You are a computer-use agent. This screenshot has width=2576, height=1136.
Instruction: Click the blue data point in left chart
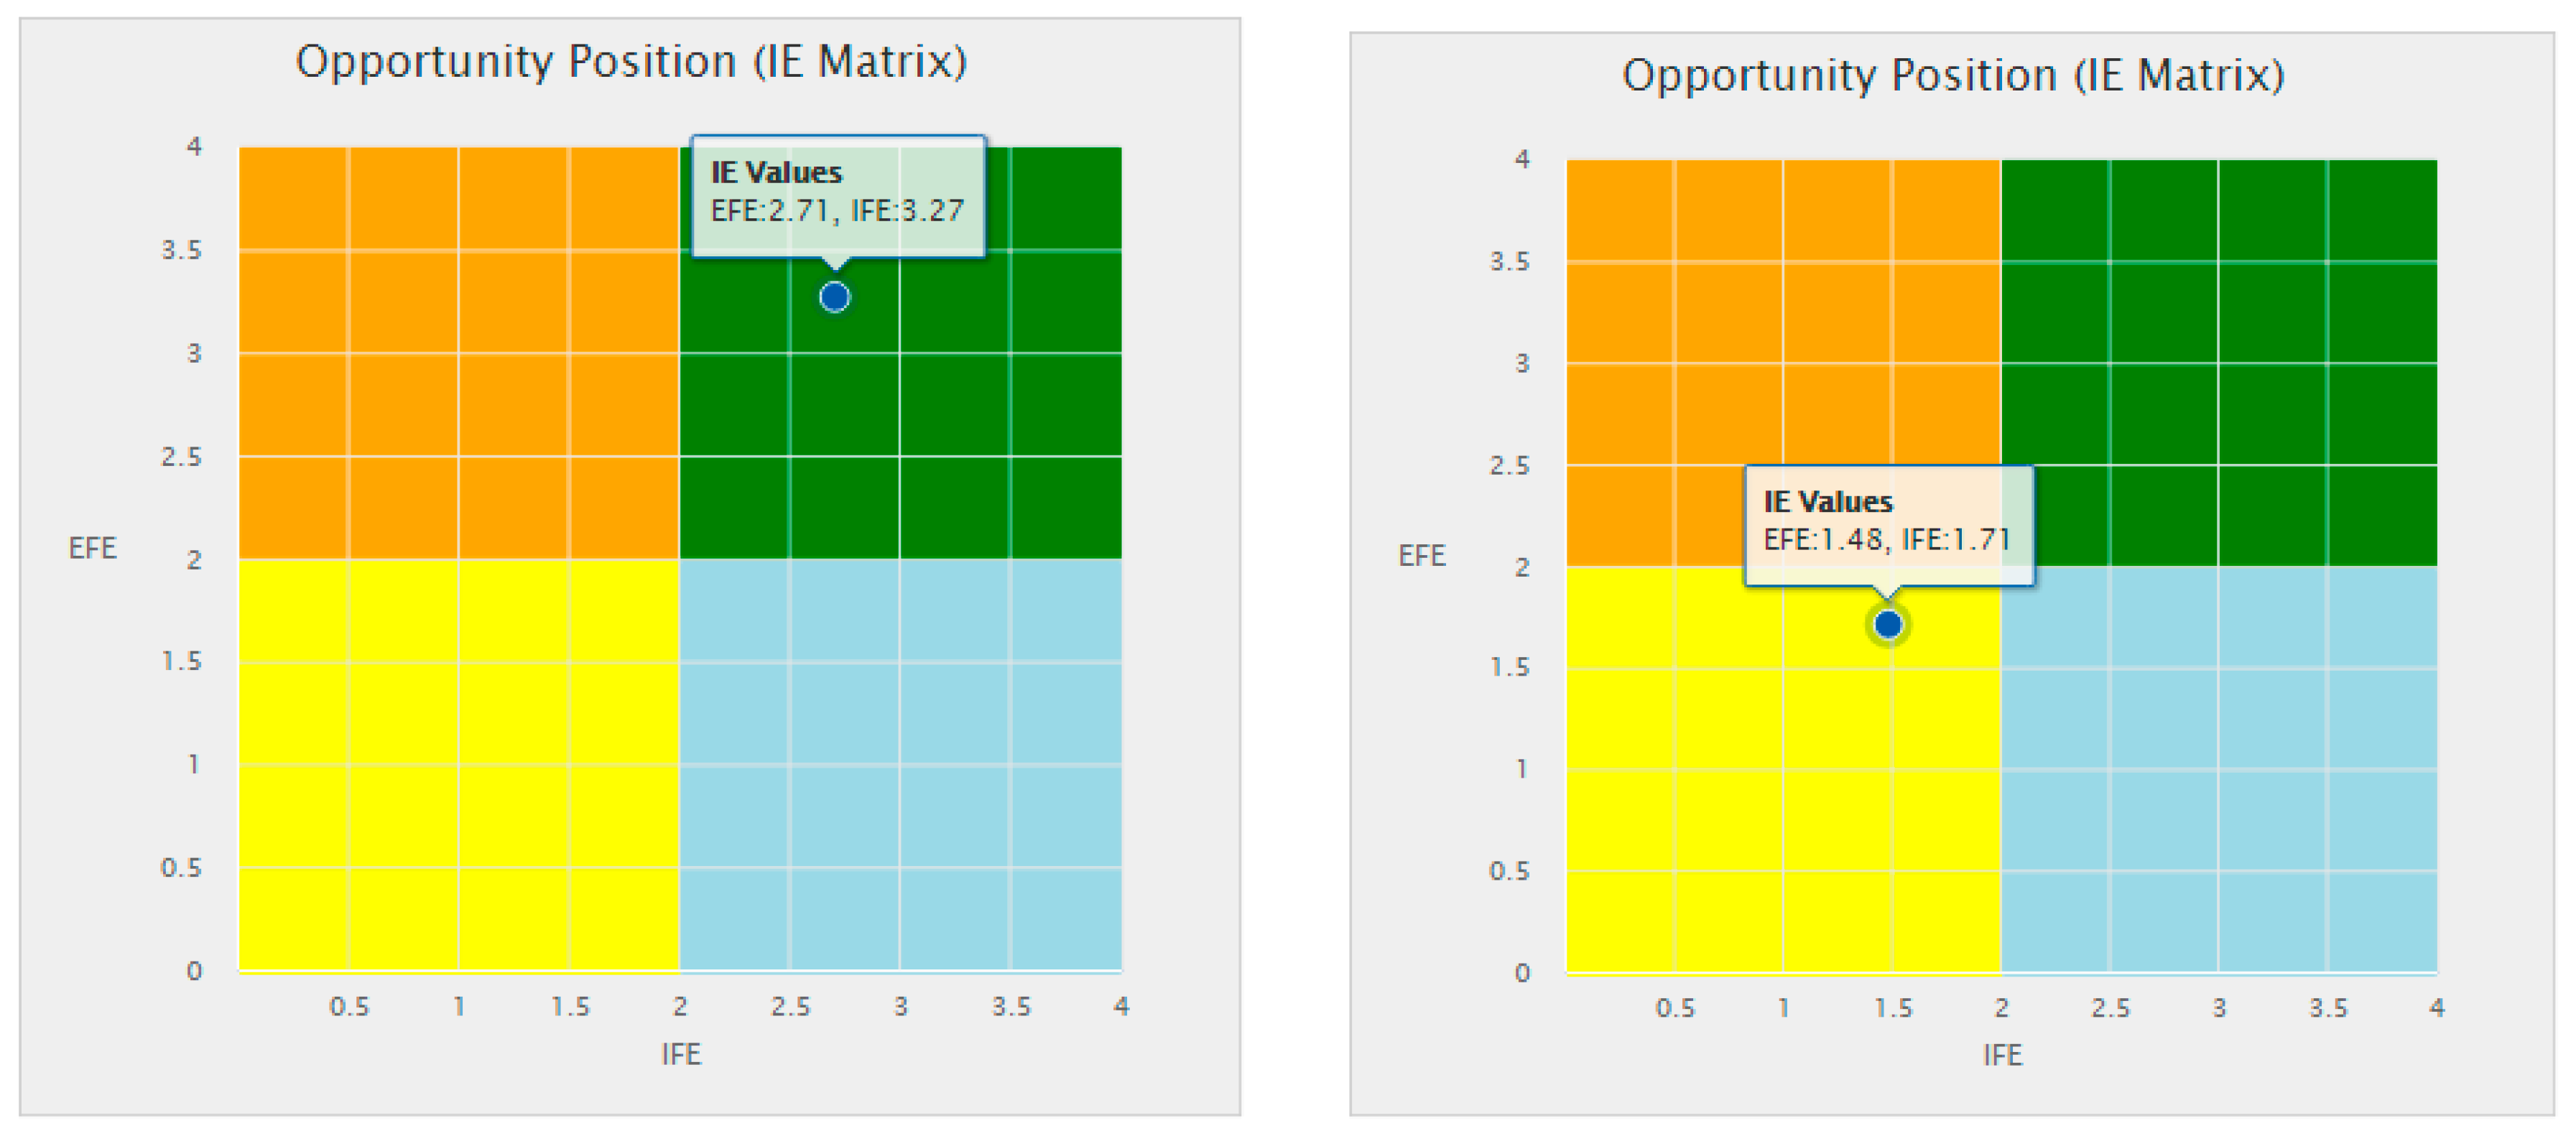tap(834, 297)
